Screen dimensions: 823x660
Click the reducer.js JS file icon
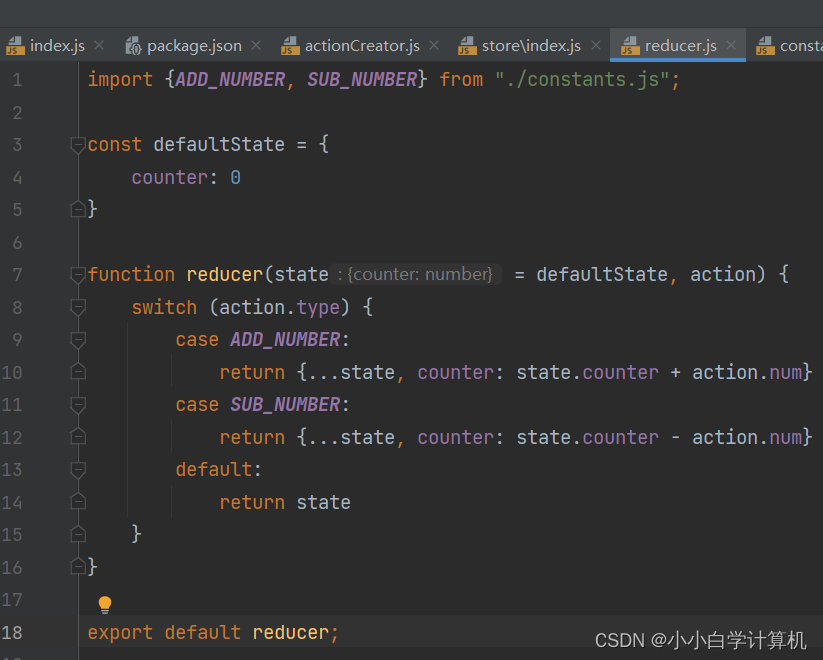tap(630, 46)
